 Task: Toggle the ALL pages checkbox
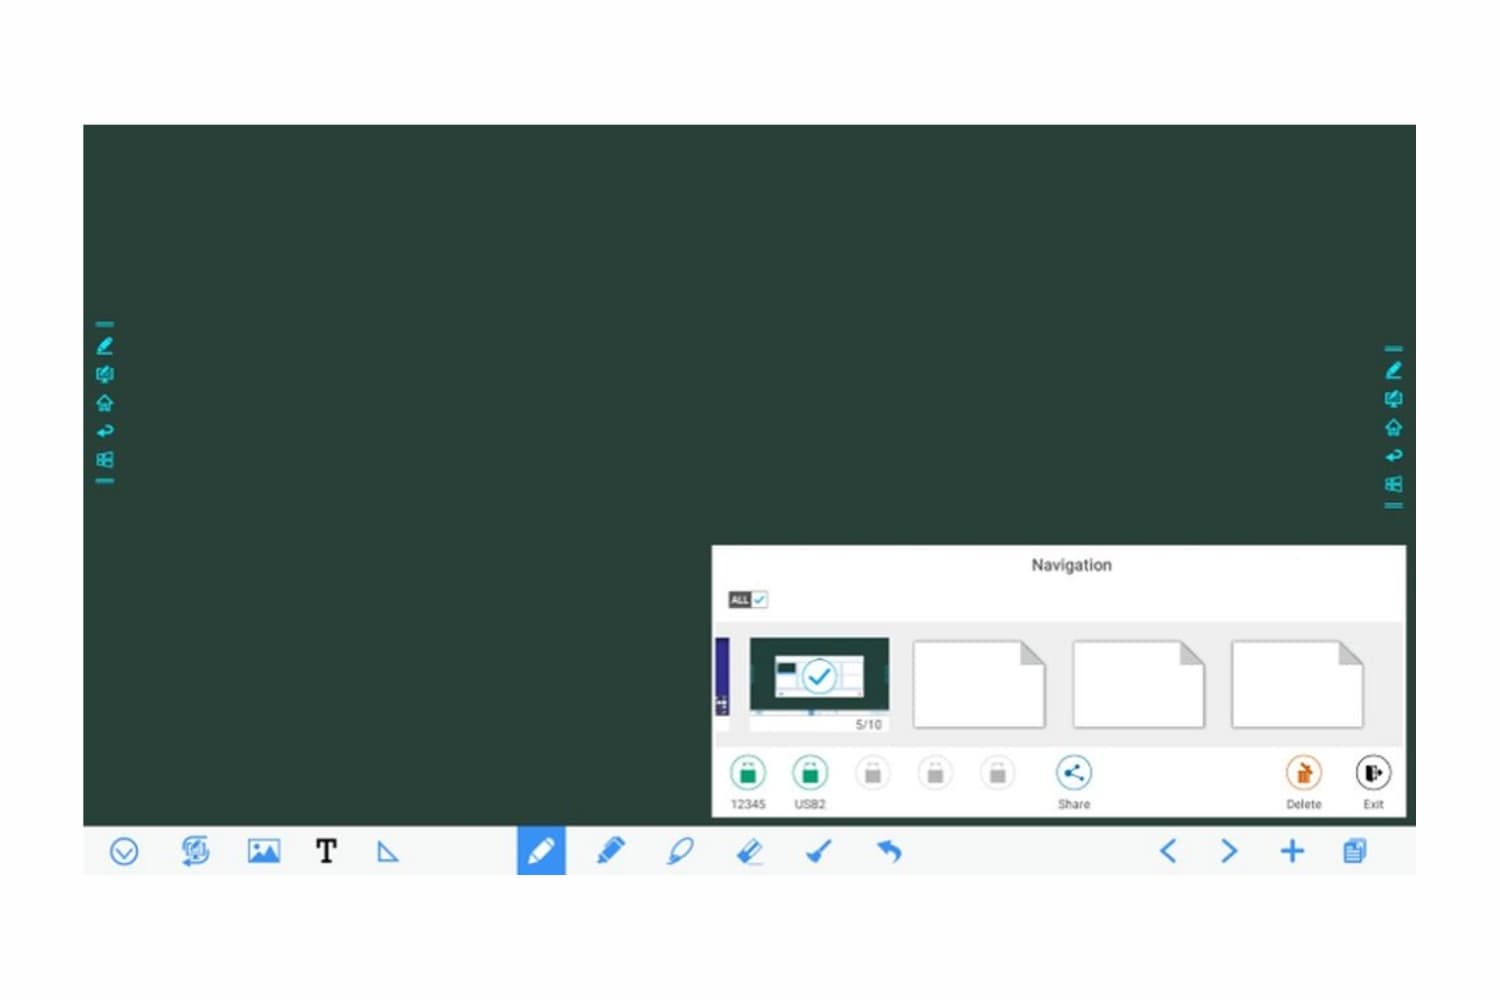(x=748, y=599)
